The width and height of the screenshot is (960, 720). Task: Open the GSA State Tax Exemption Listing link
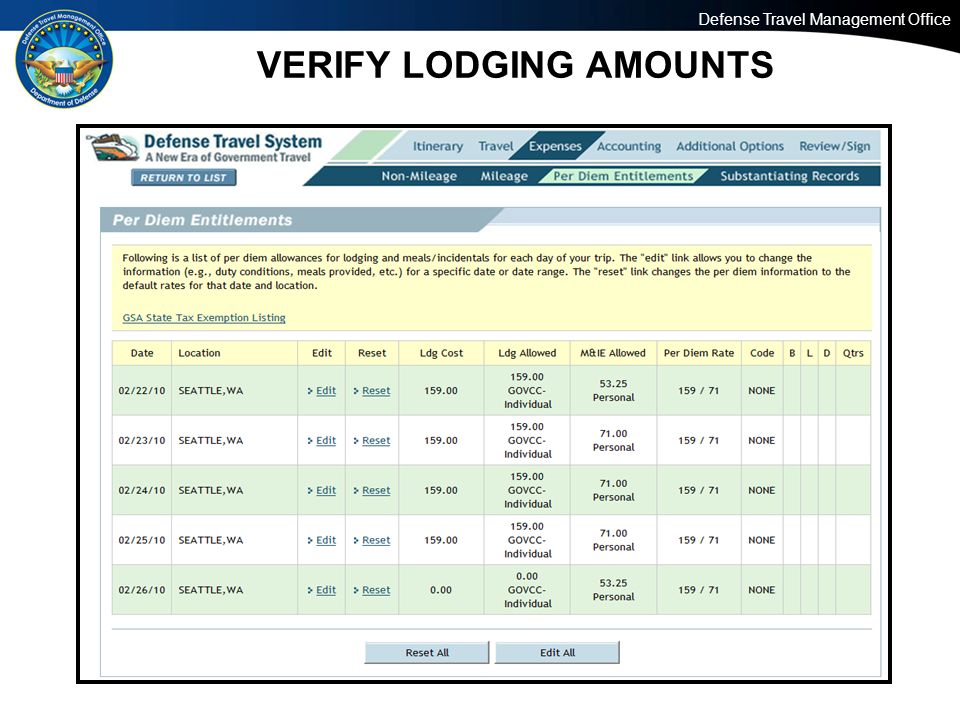204,318
